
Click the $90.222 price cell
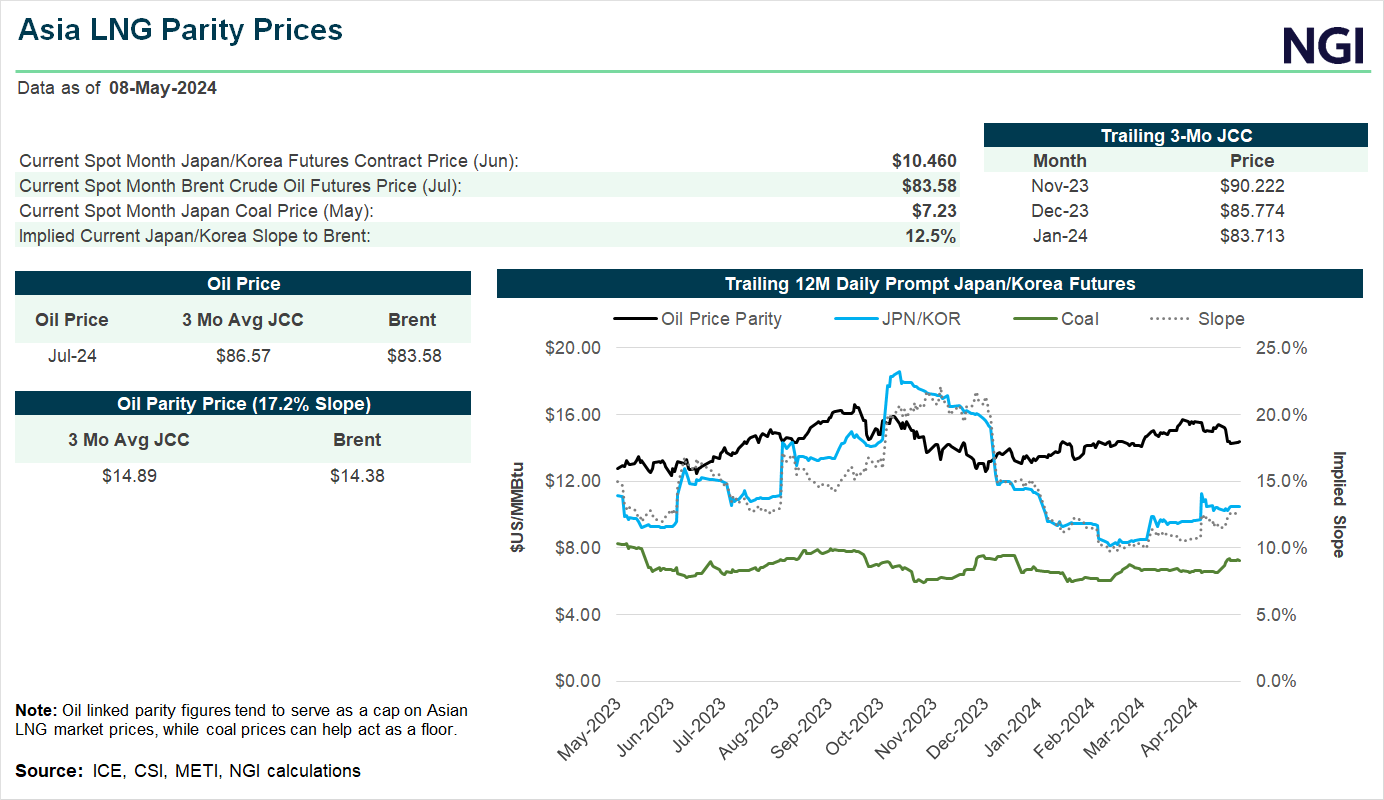[1252, 185]
